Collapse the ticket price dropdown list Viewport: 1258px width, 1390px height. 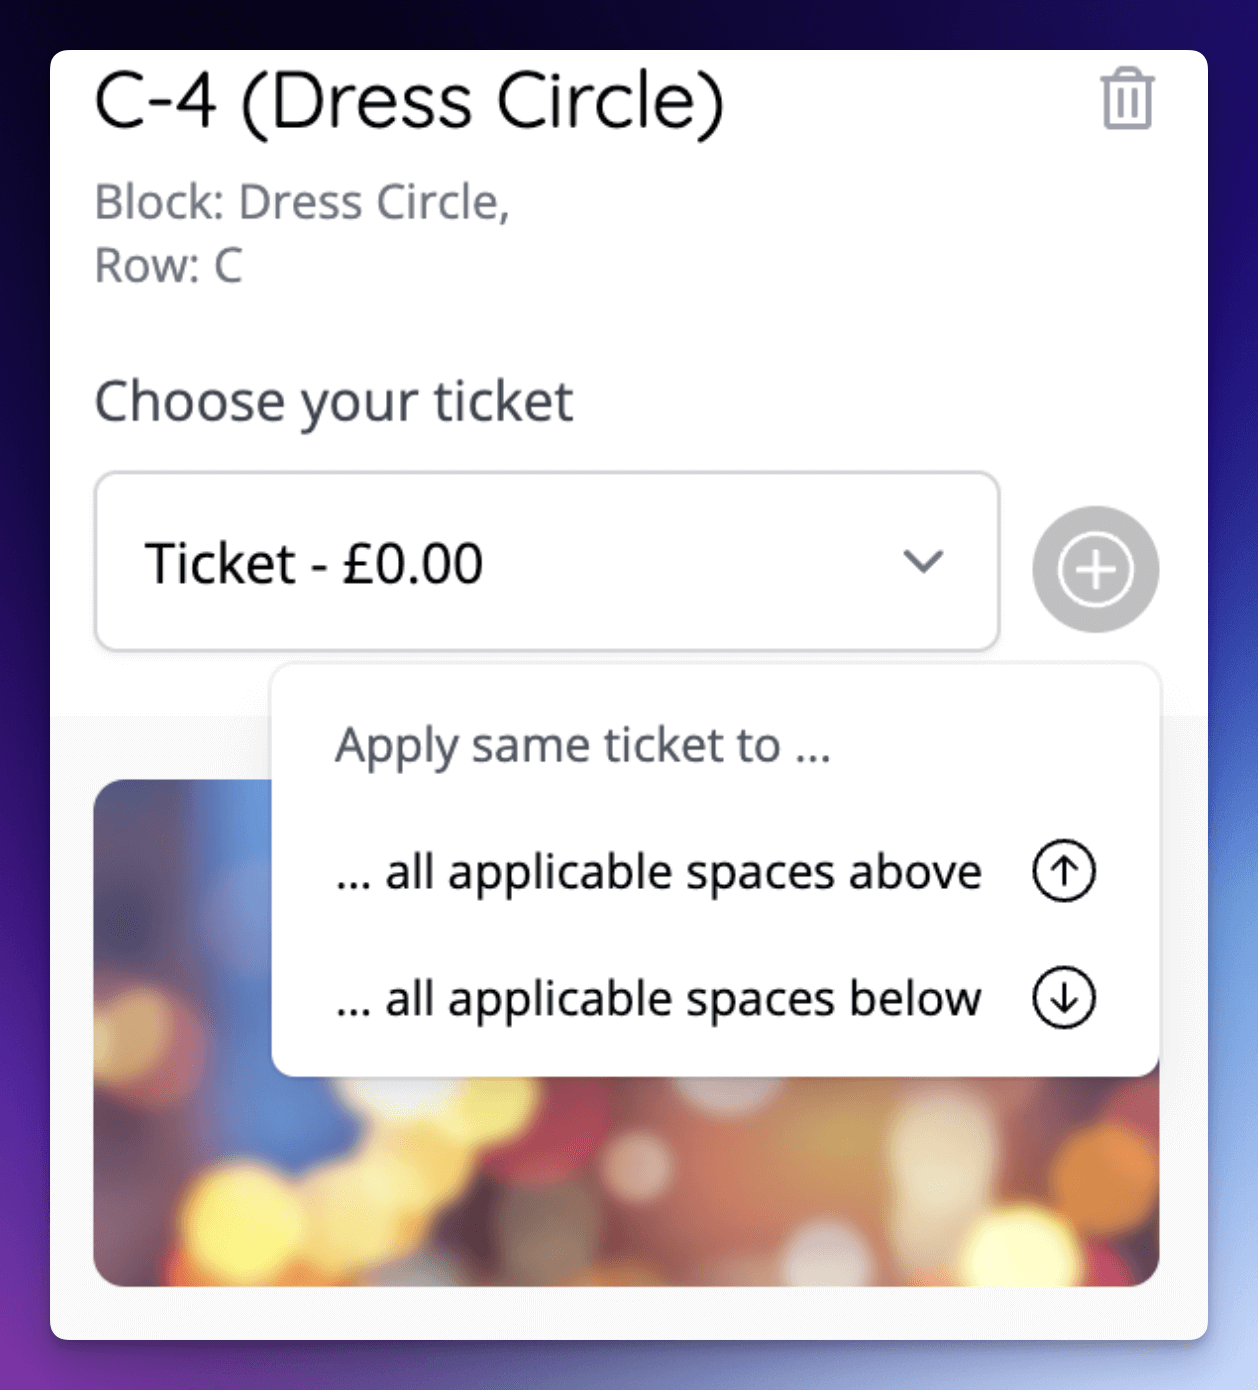[923, 561]
